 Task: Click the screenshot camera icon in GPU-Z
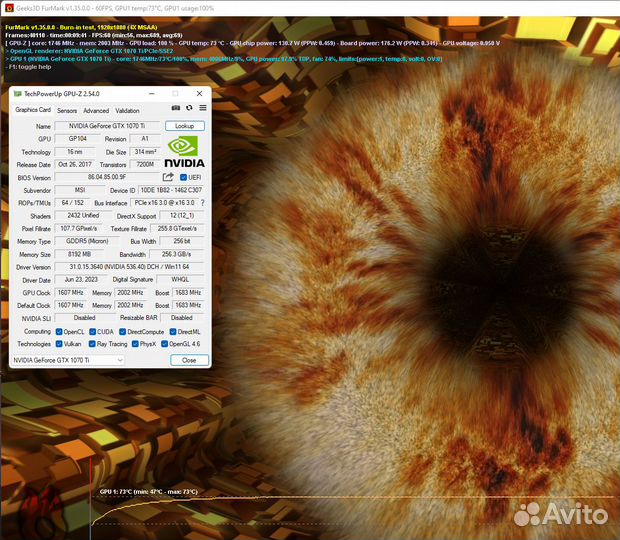[x=176, y=108]
